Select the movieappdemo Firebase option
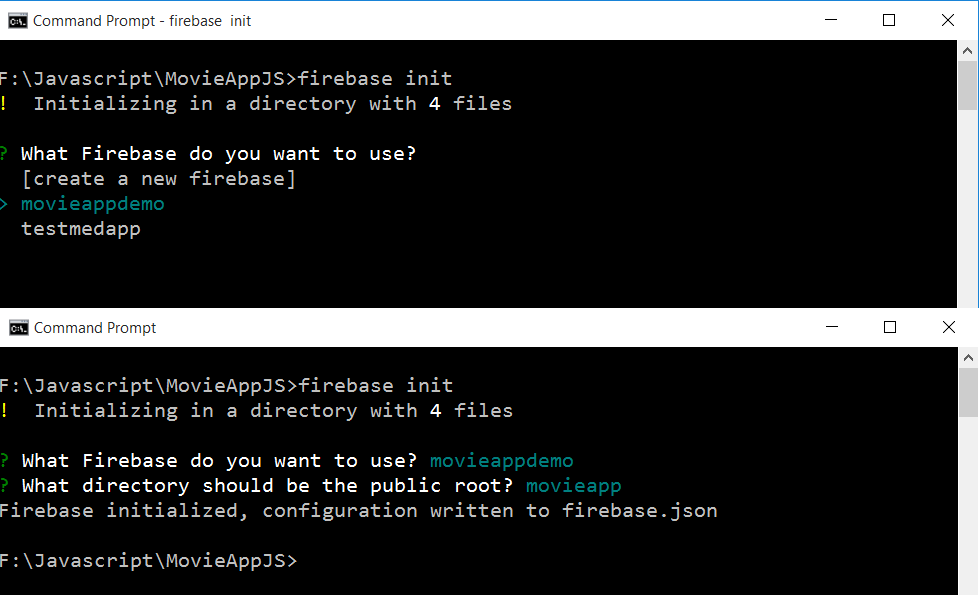This screenshot has height=608, width=979. tap(93, 204)
